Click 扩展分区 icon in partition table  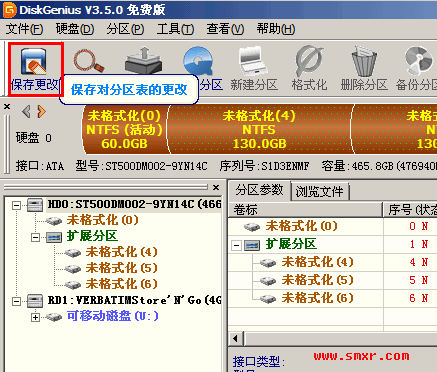[252, 246]
